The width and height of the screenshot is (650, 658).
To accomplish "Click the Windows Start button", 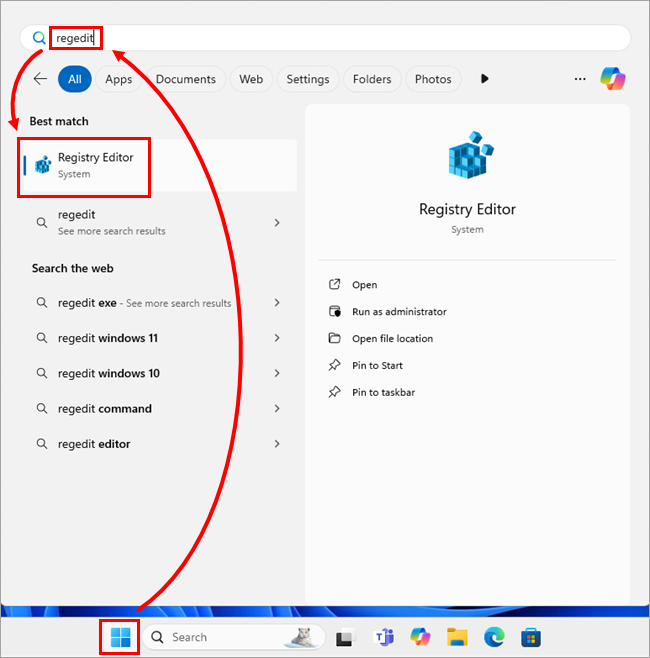I will (121, 637).
